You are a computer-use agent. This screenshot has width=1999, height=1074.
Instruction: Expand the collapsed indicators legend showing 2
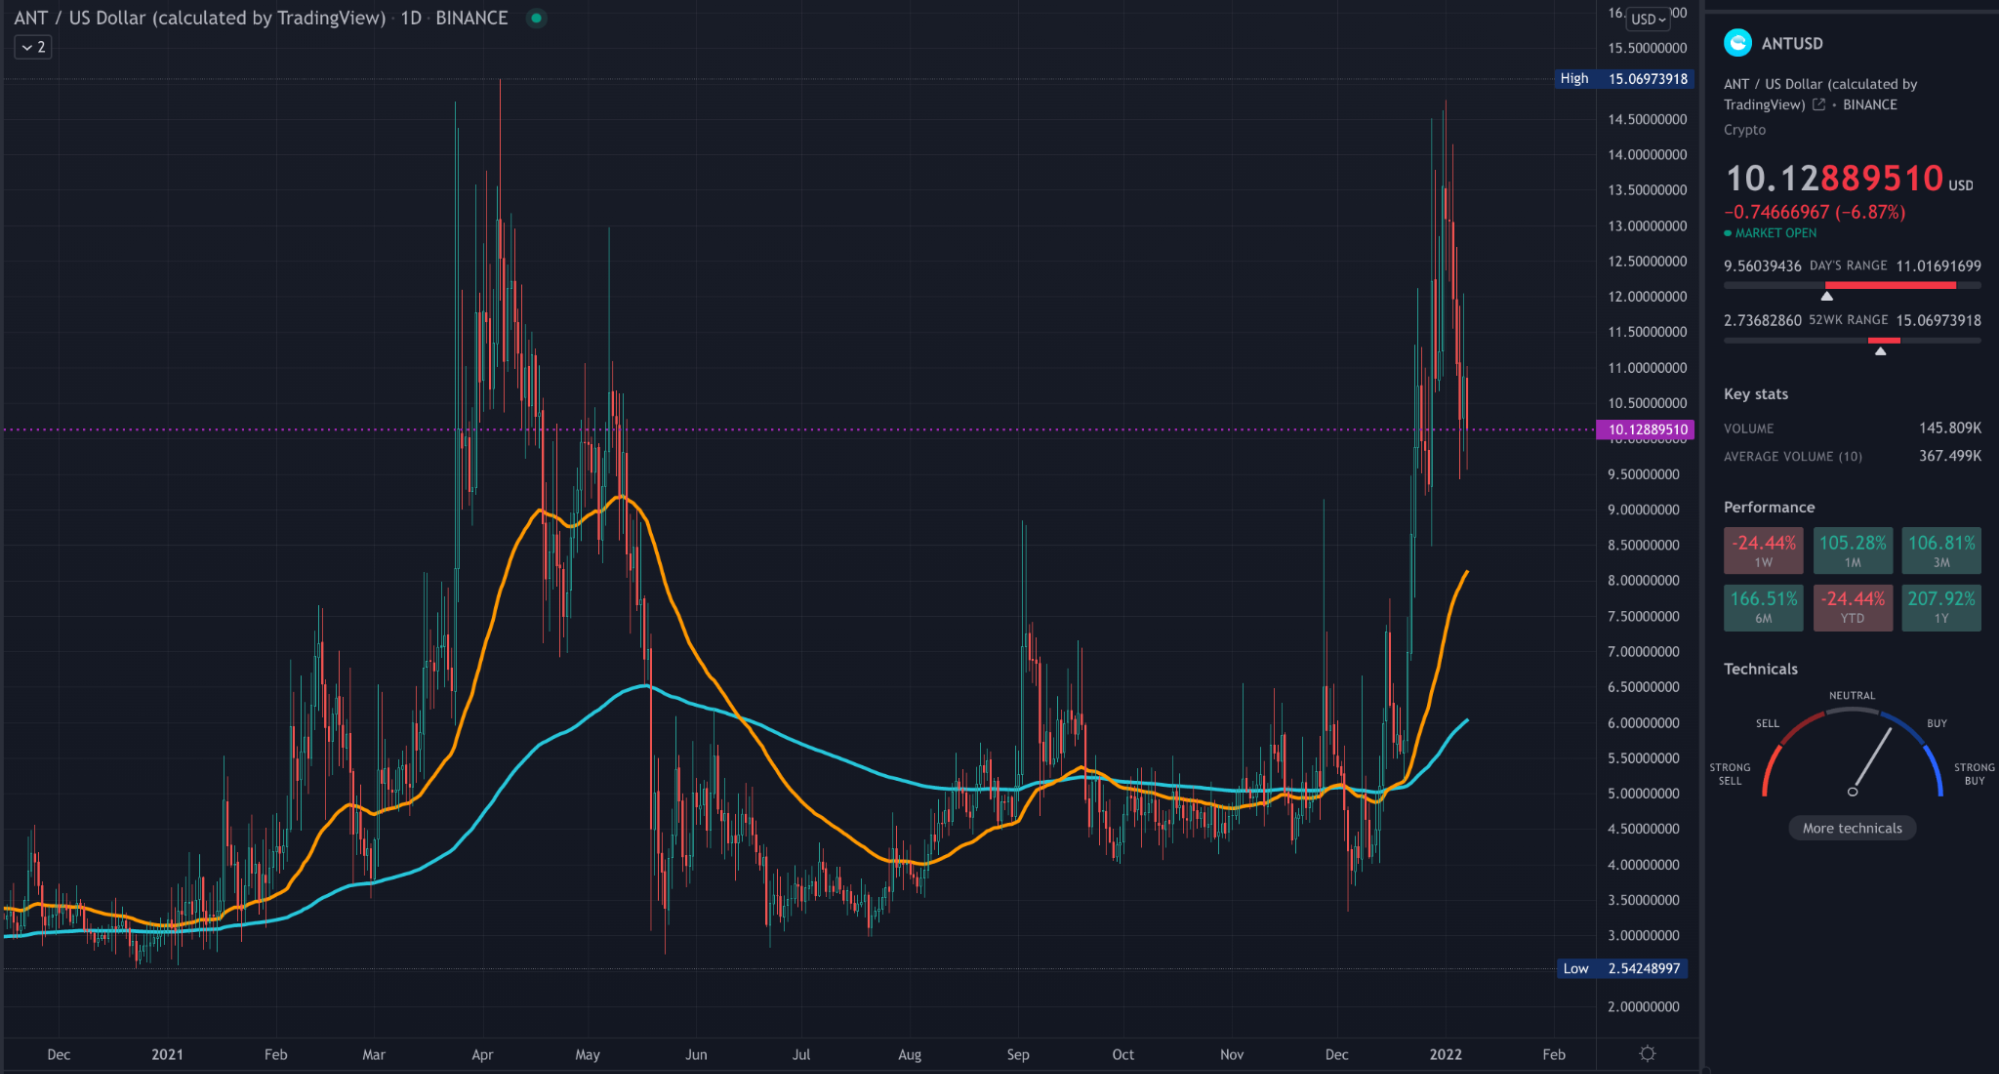point(33,47)
